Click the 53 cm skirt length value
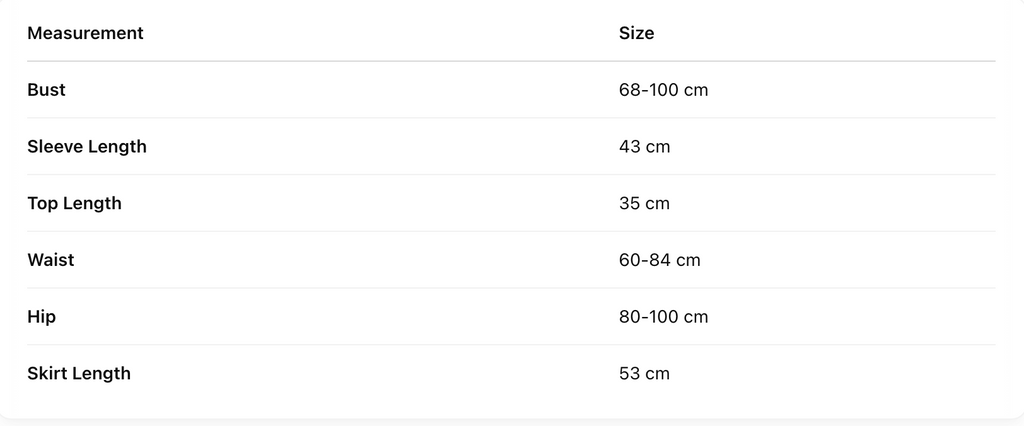Viewport: 1024px width, 426px height. (x=644, y=374)
